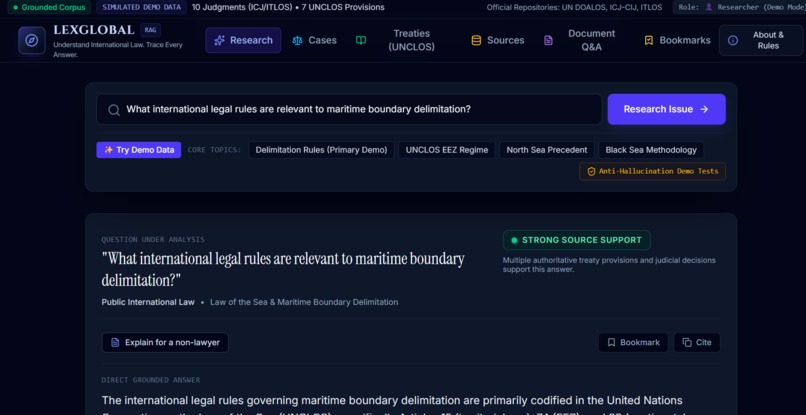Click the Role: Researcher (Demo Mode) indicator
806x415 pixels.
tap(741, 7)
